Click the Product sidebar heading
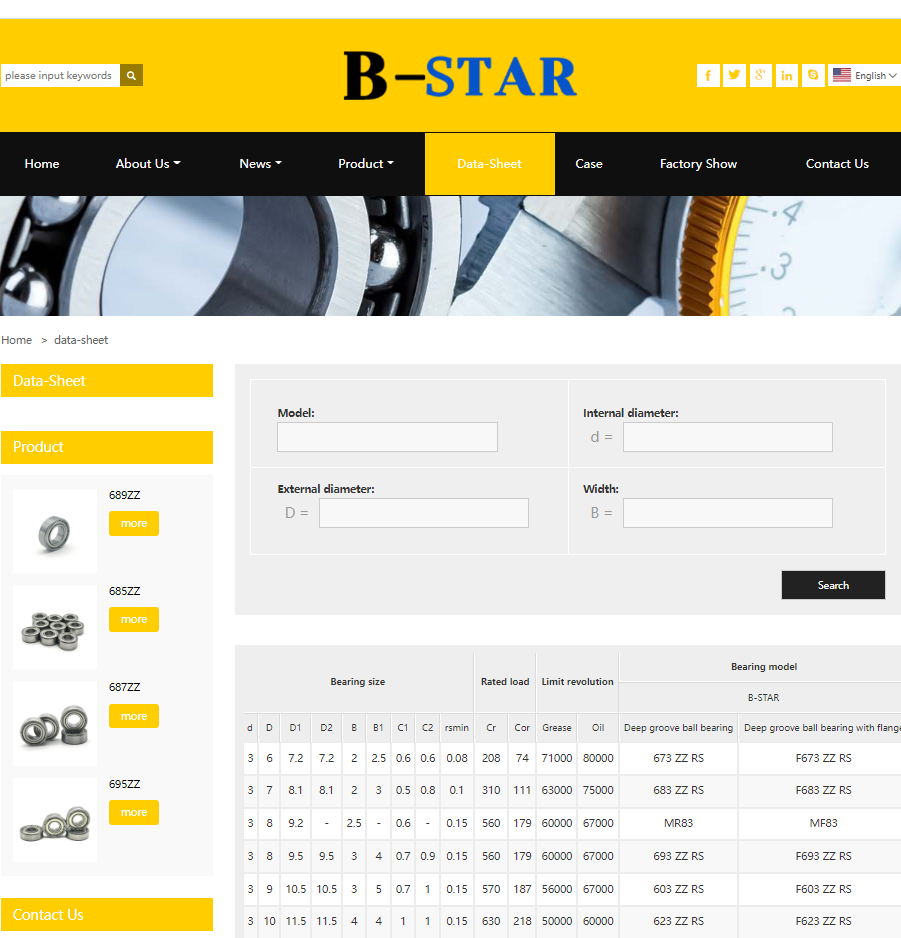Image resolution: width=901 pixels, height=938 pixels. (107, 447)
